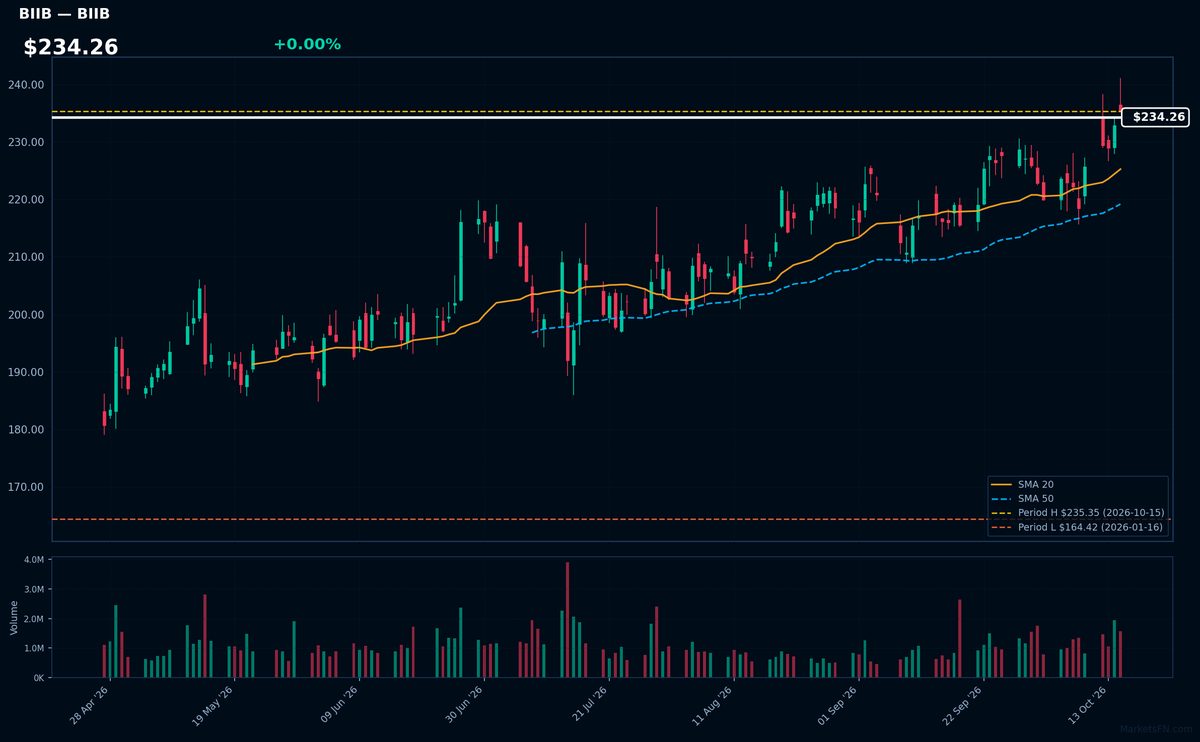This screenshot has height=742, width=1200.
Task: Click the 240.00 price axis label
Action: pos(26,85)
